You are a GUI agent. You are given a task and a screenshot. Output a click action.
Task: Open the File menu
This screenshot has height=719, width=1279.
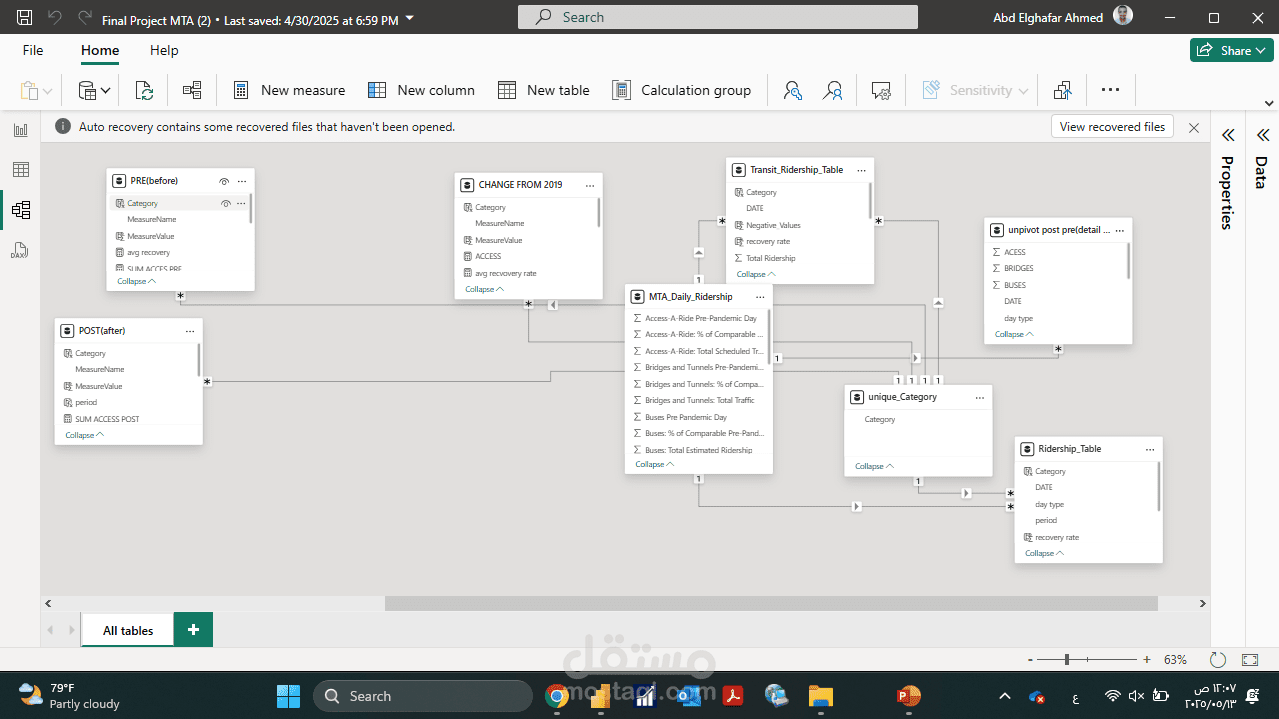click(x=33, y=50)
